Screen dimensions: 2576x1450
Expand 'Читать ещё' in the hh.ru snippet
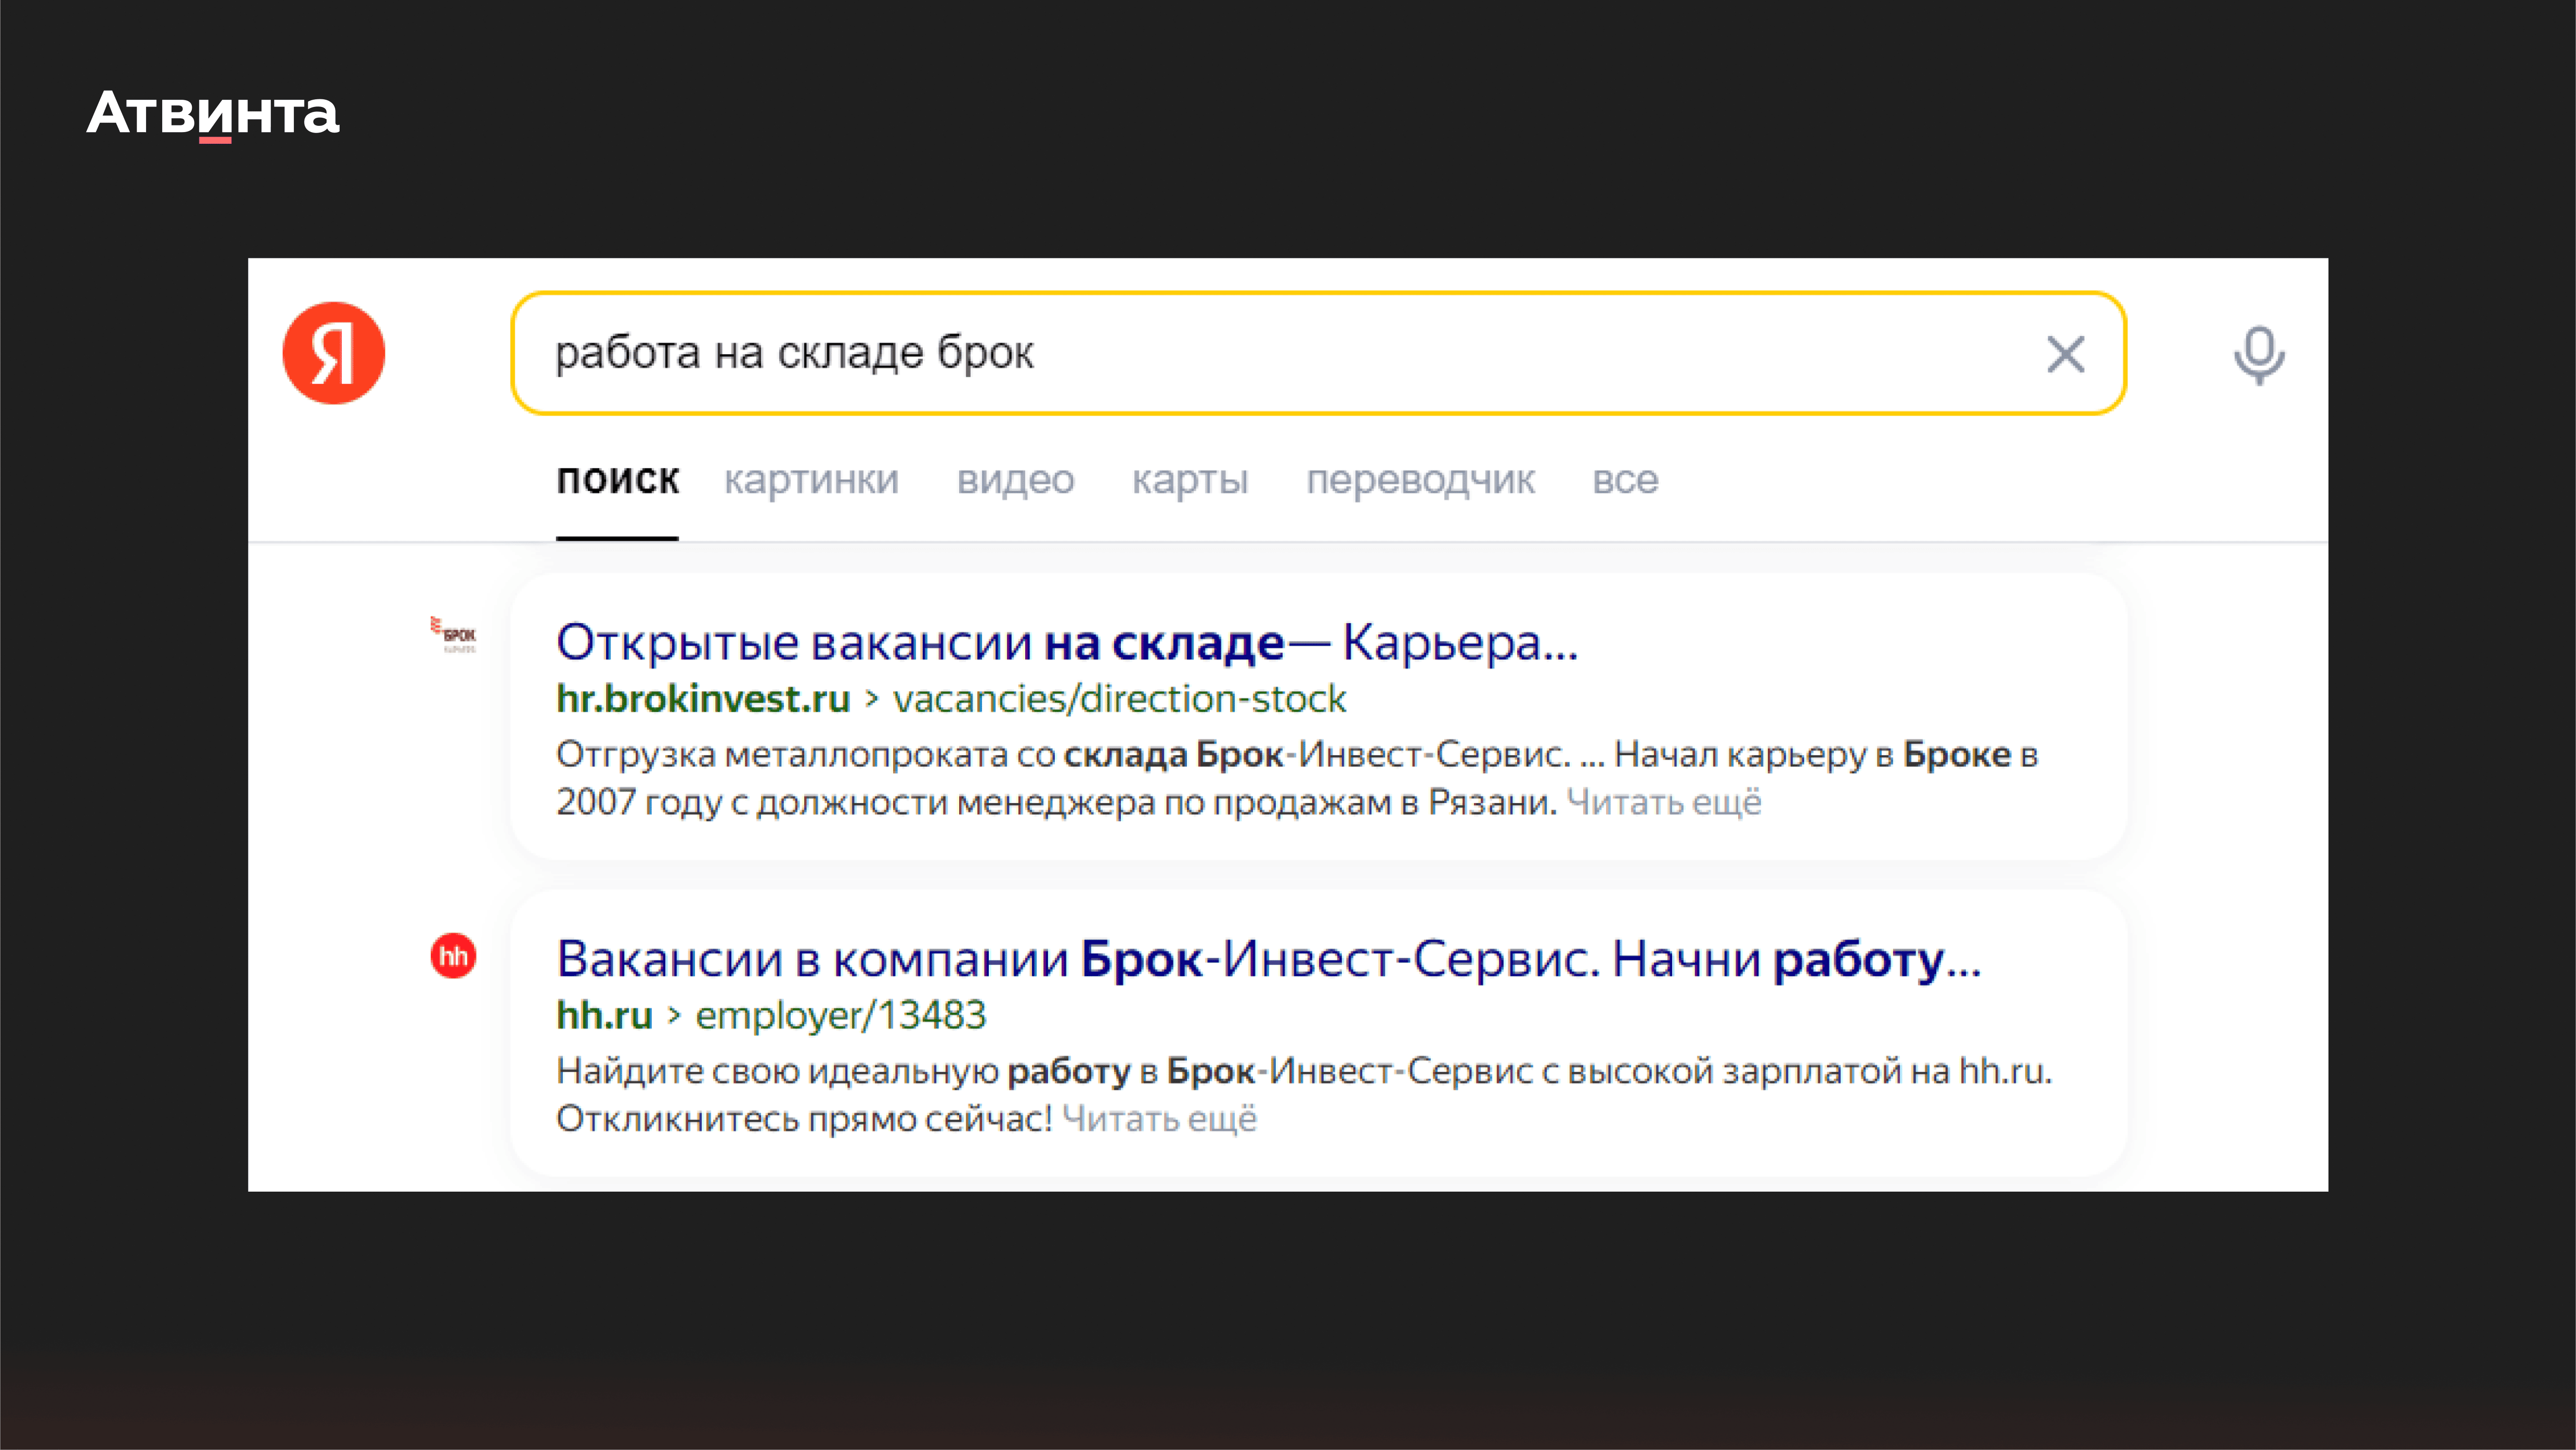[1159, 1118]
